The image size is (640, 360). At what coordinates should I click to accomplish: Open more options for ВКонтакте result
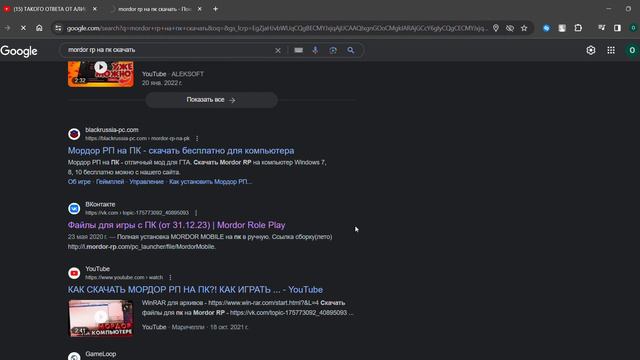(196, 213)
